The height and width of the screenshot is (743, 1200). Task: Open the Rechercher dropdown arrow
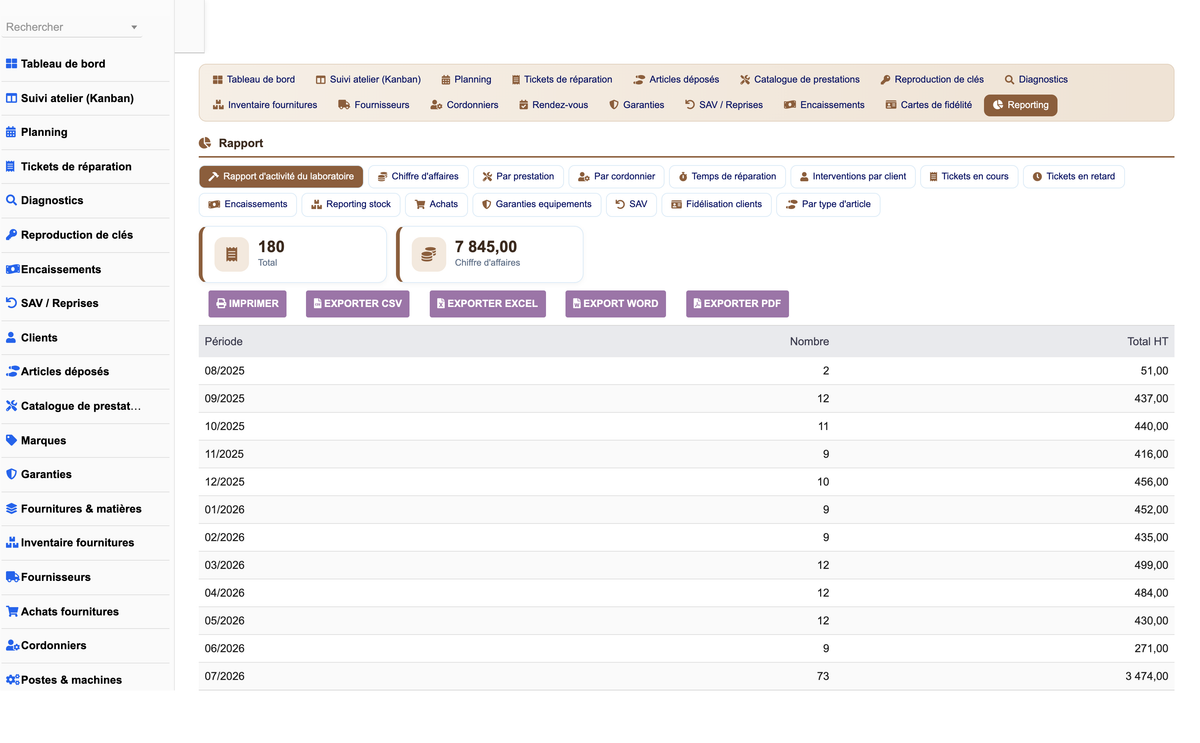(x=135, y=27)
